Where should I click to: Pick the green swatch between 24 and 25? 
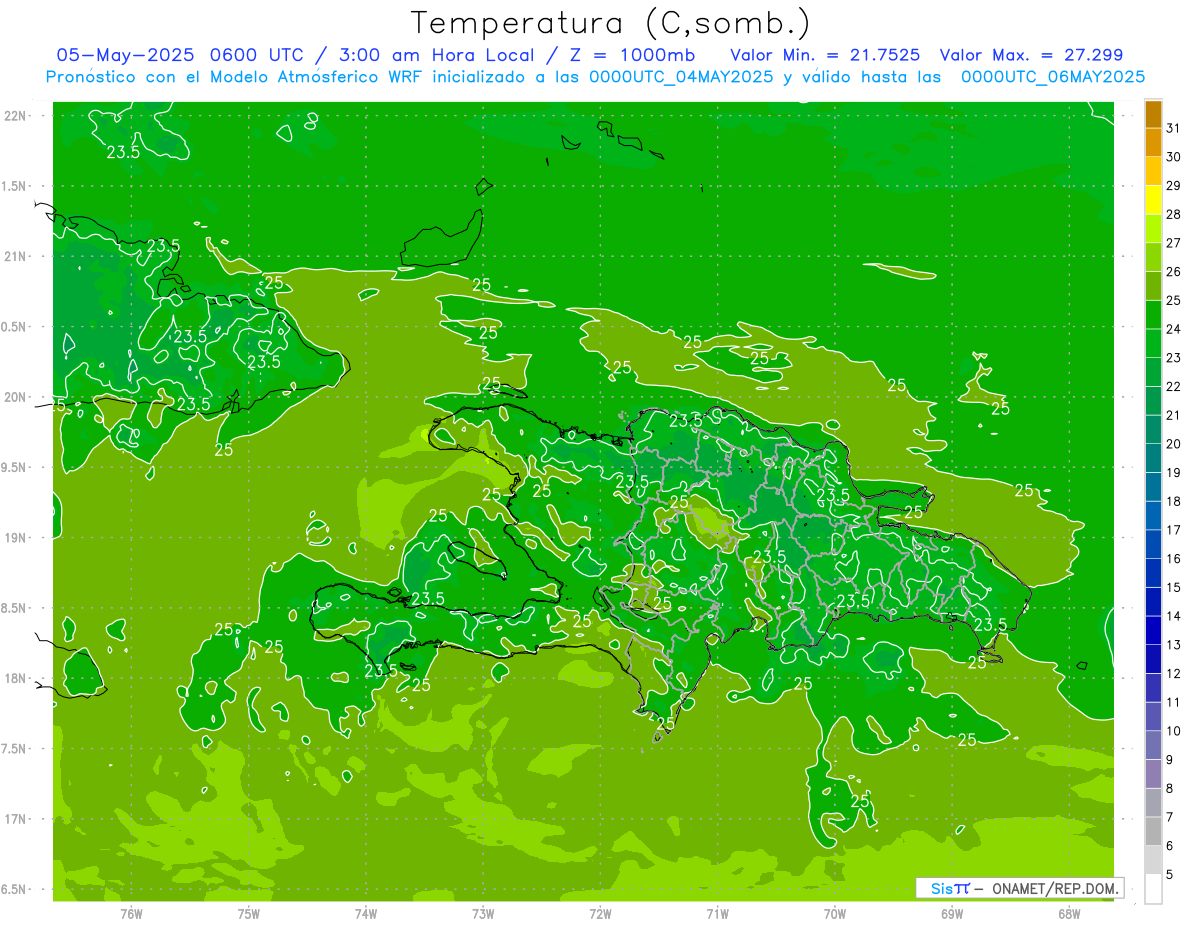pyautogui.click(x=1153, y=315)
